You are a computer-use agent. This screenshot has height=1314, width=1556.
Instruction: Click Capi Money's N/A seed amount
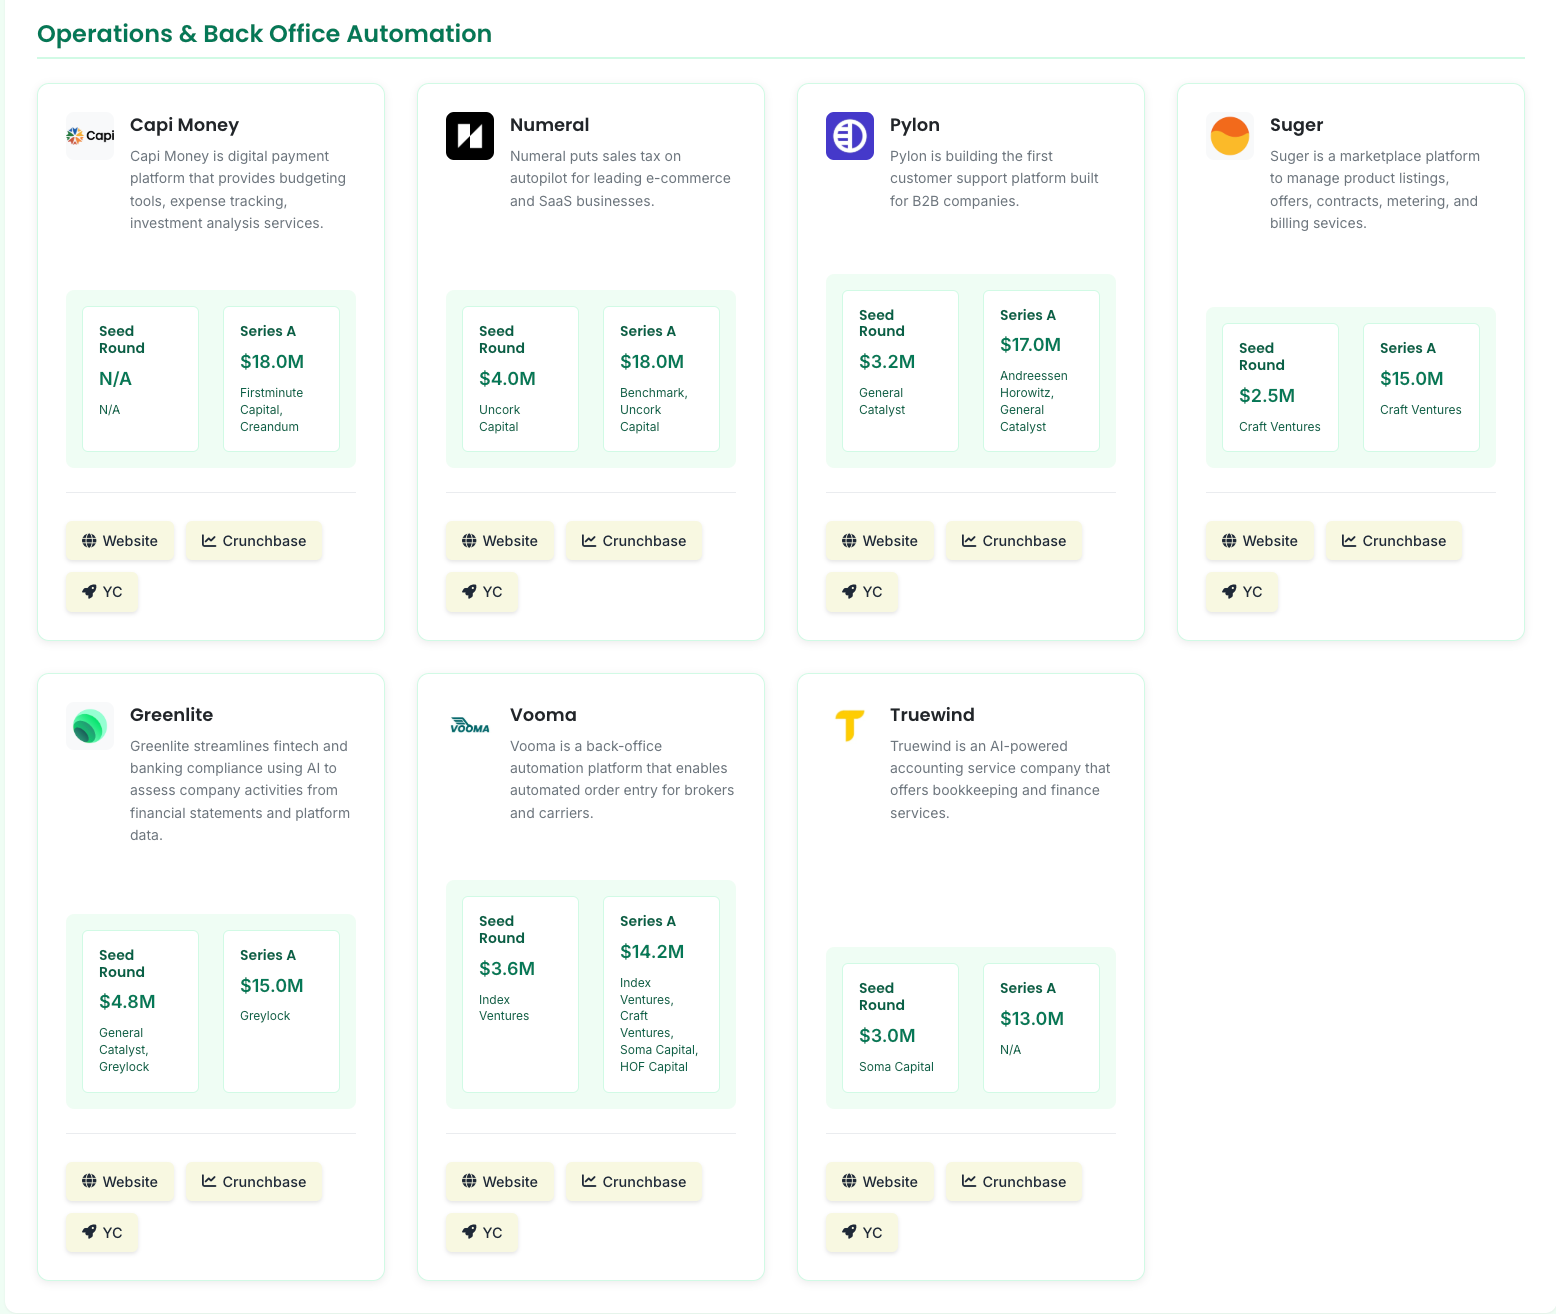[x=115, y=379]
